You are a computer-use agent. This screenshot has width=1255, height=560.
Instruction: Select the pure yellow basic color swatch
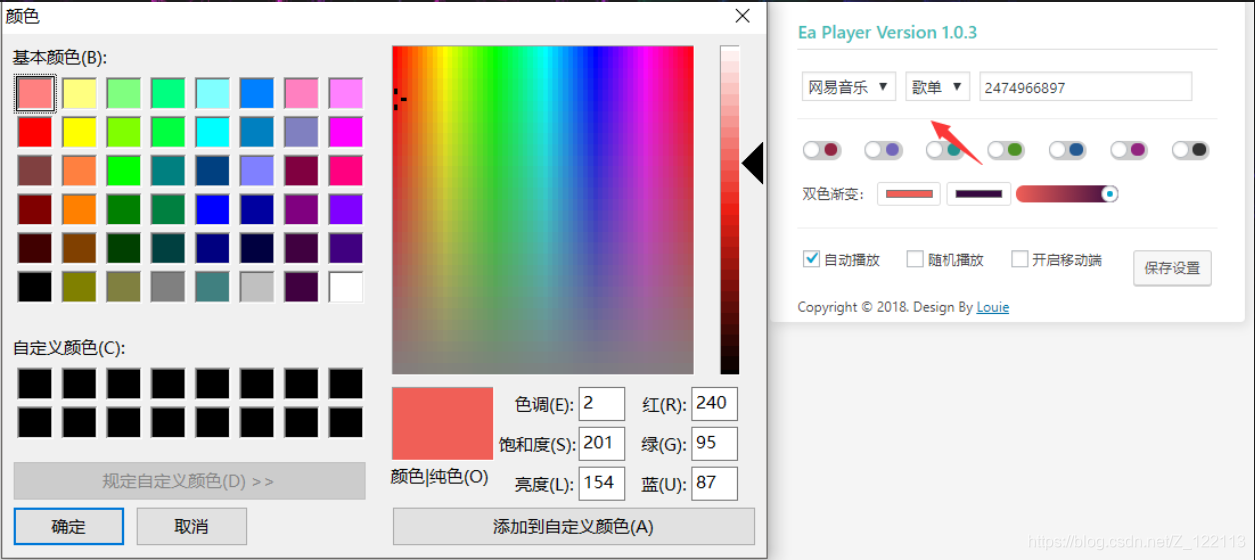tap(79, 132)
